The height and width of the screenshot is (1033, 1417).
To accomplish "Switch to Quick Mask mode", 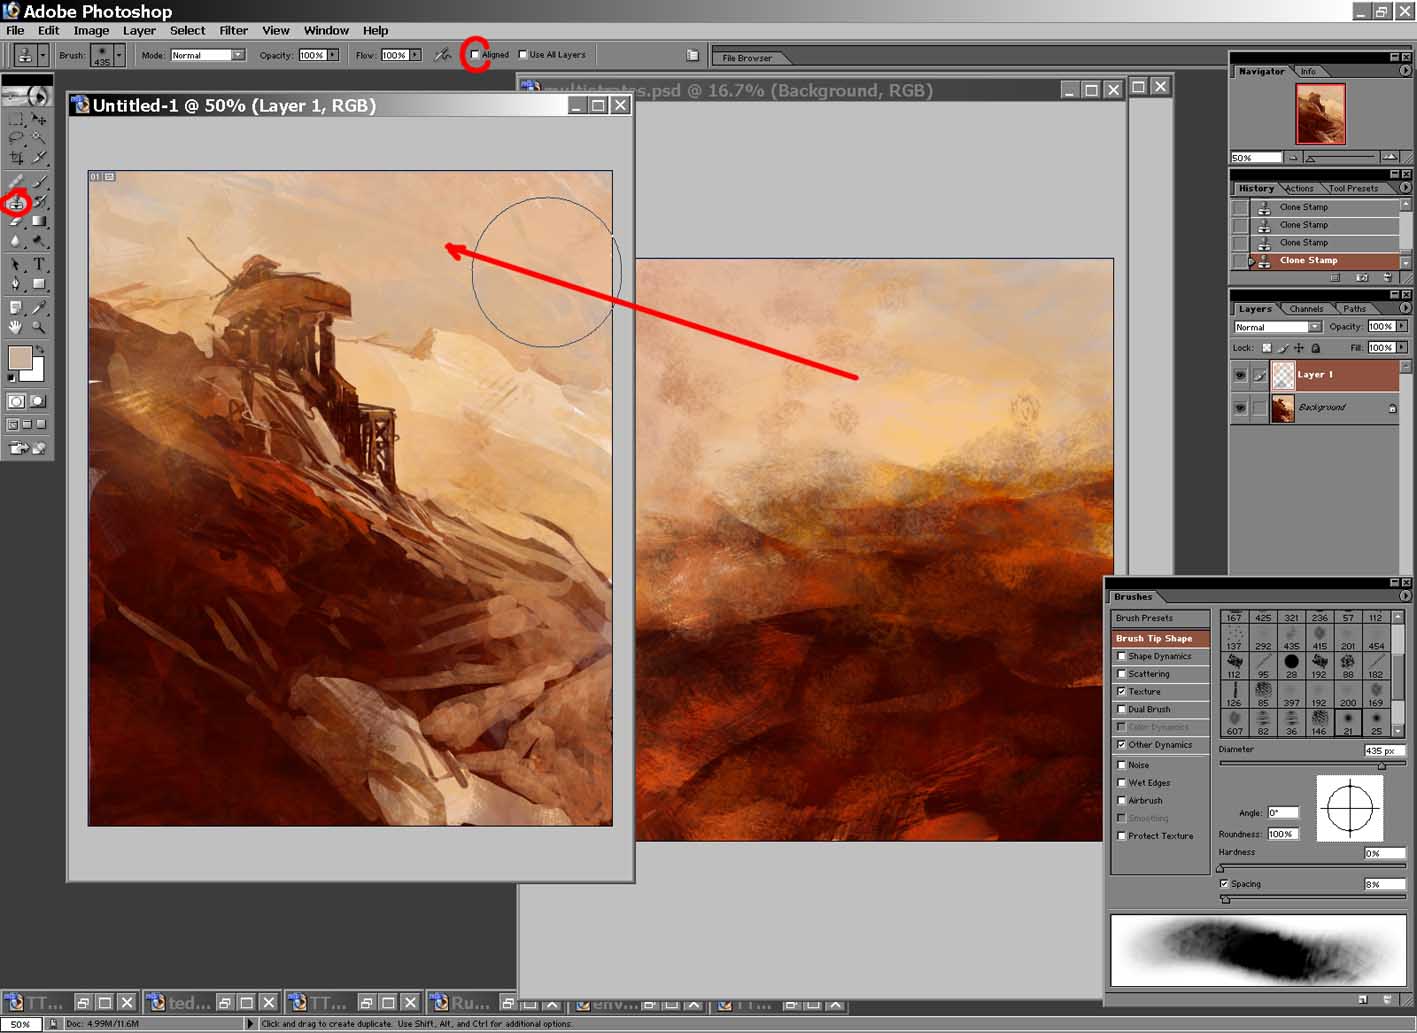I will pyautogui.click(x=38, y=401).
